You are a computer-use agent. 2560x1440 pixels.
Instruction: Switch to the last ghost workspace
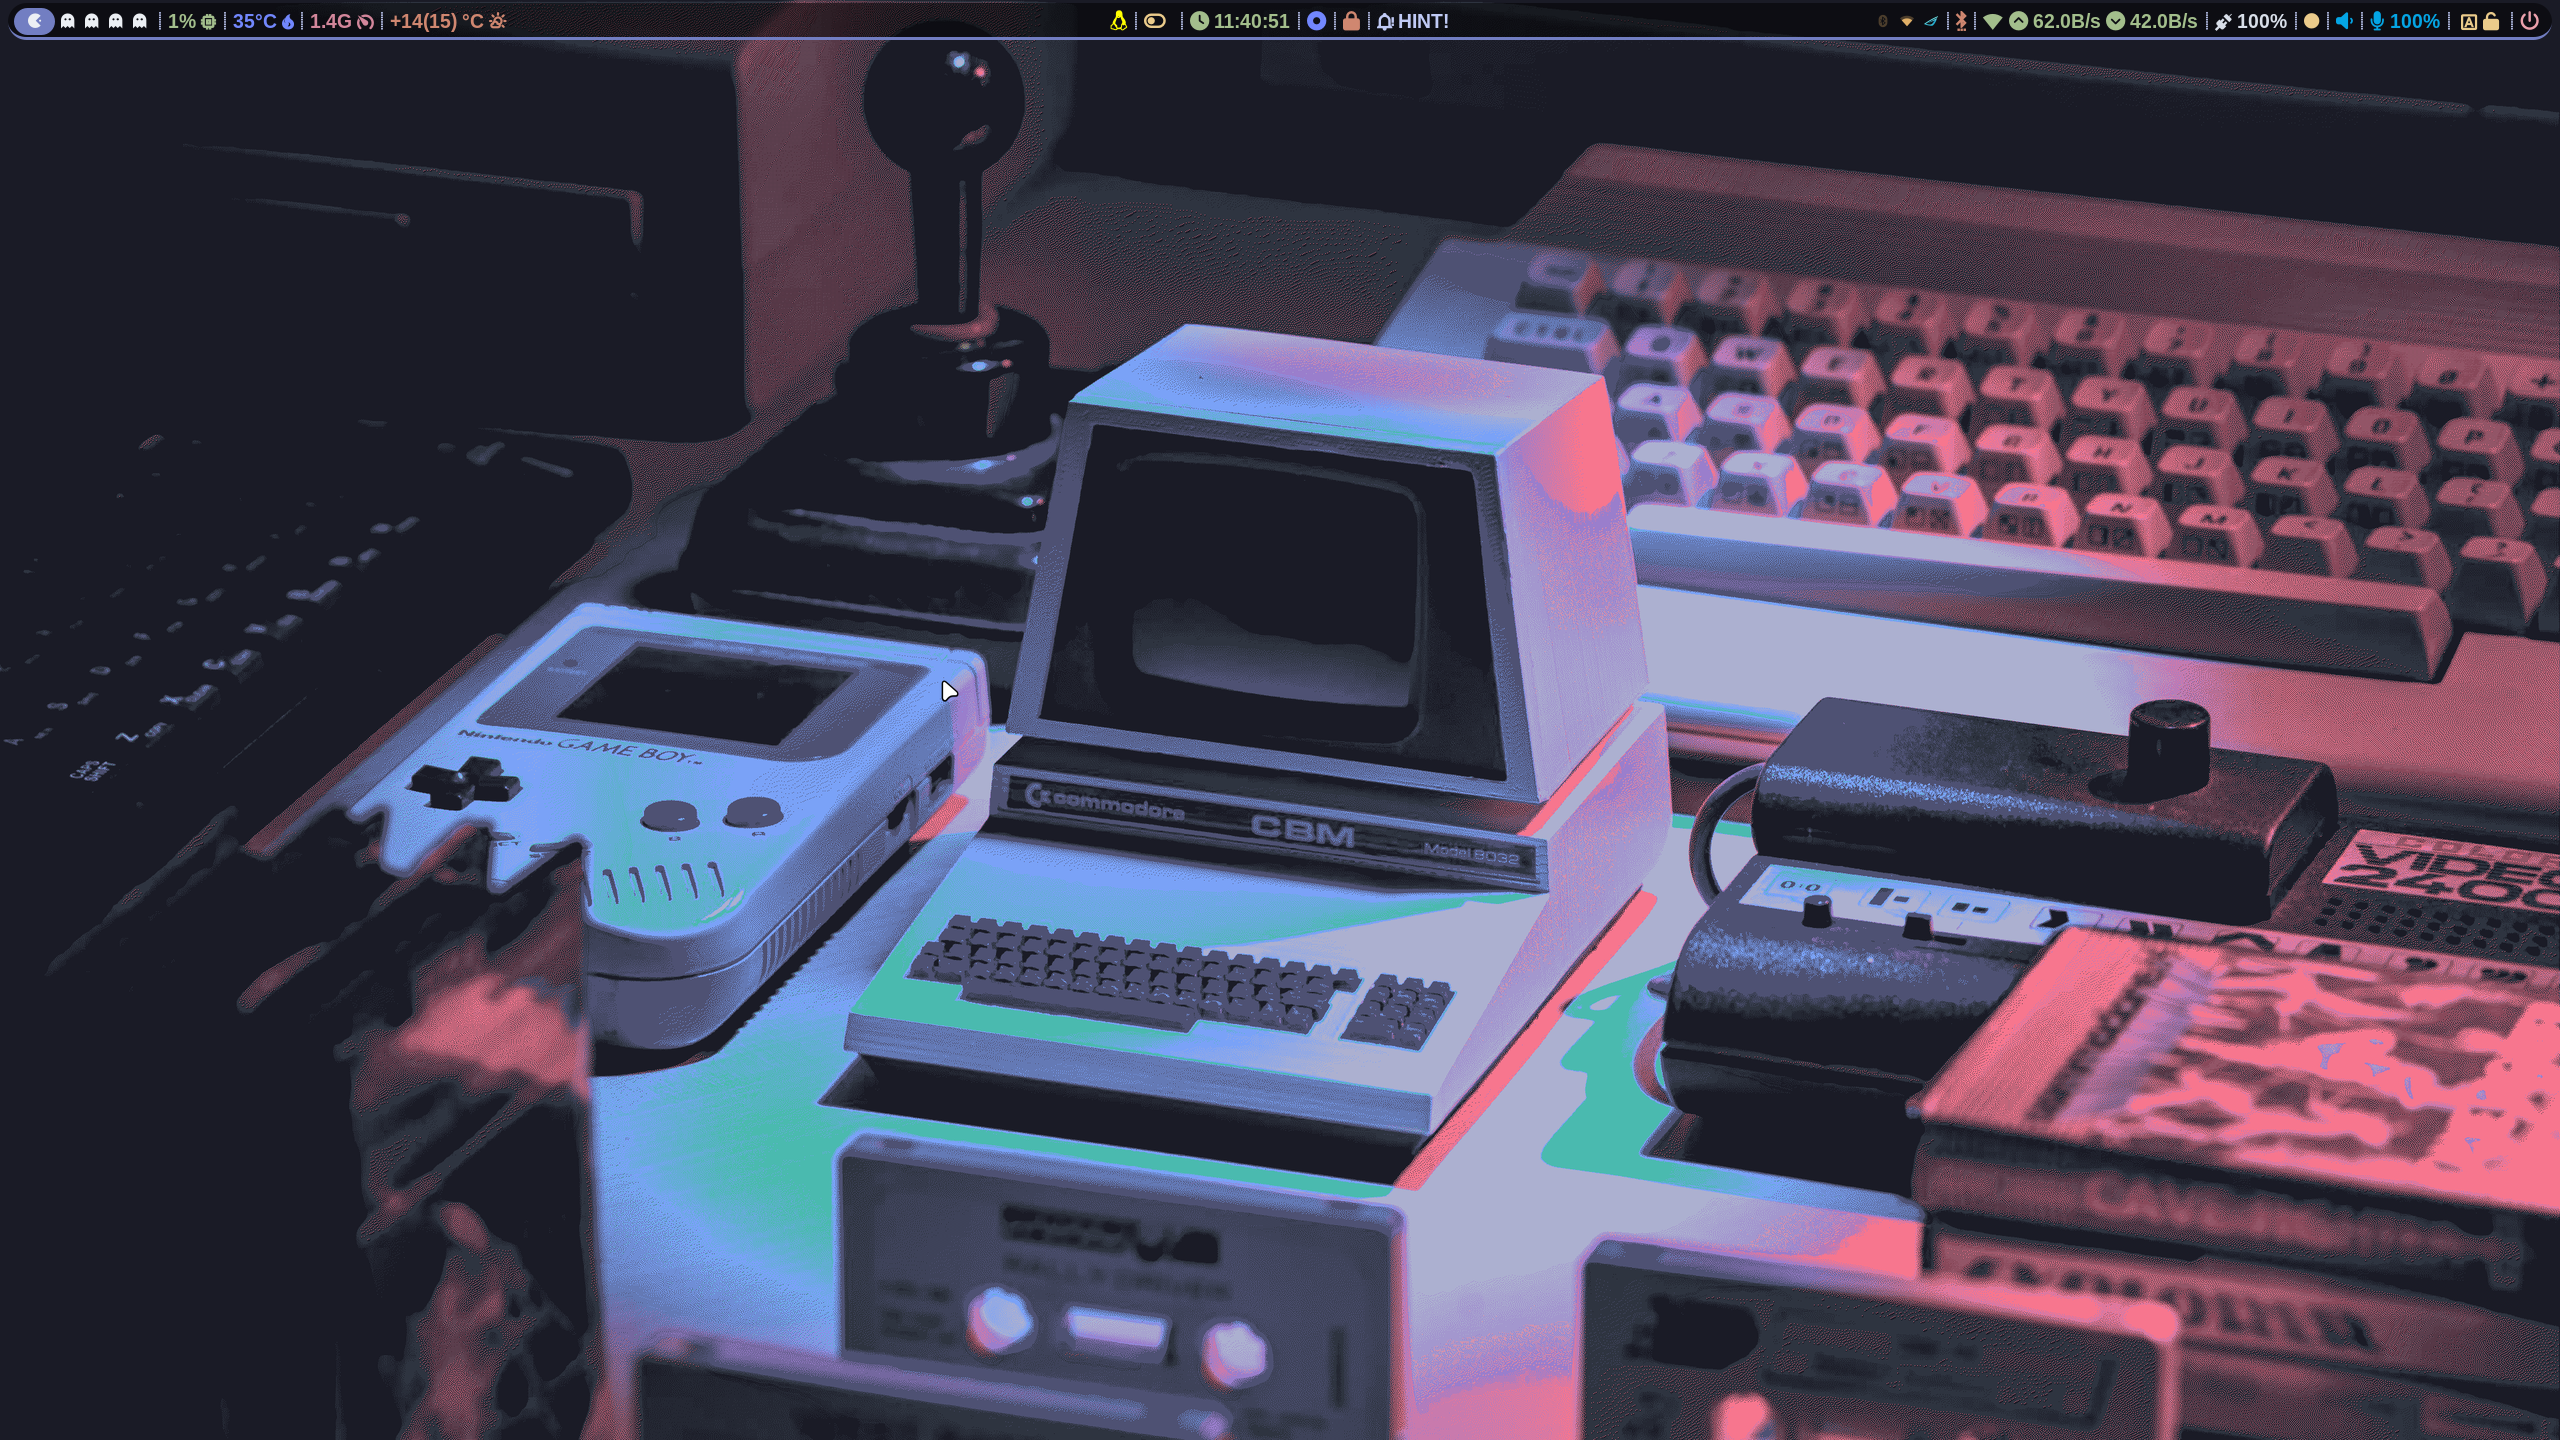[140, 21]
